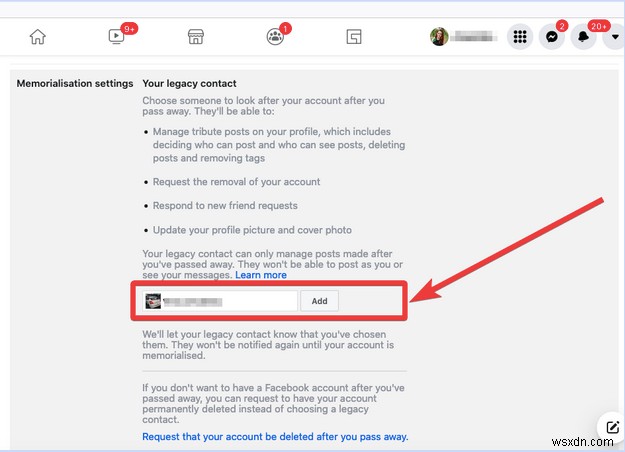Open your profile via the avatar picture
Screen dimensions: 625x452
(x=439, y=37)
